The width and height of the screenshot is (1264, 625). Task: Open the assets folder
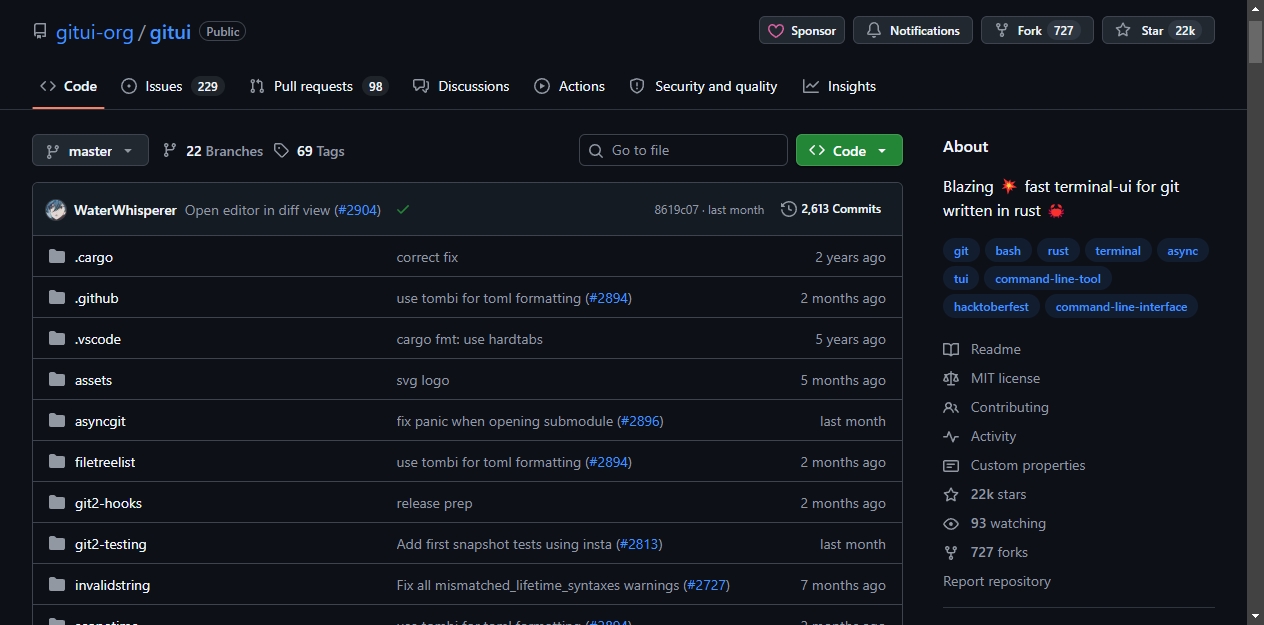click(93, 380)
